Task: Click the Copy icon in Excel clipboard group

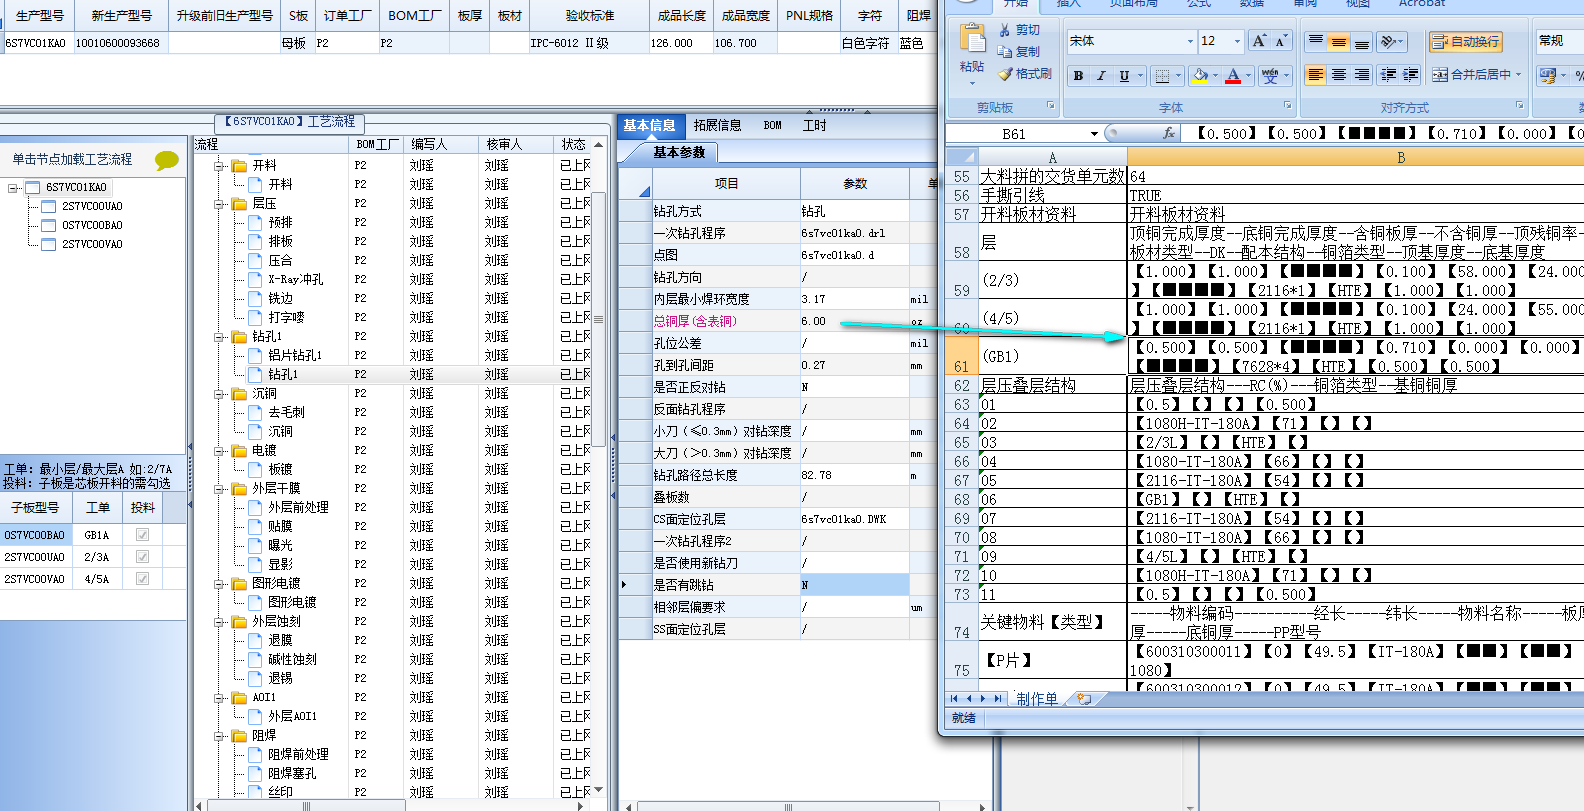Action: click(x=1005, y=52)
